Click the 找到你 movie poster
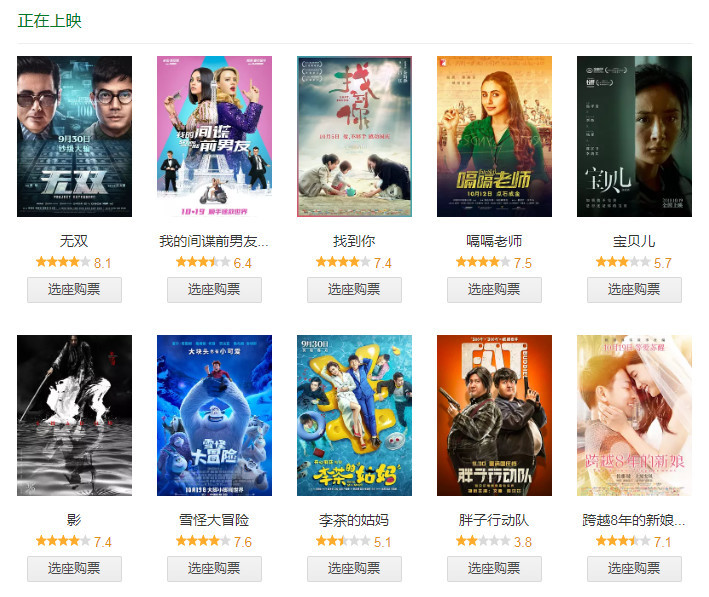The height and width of the screenshot is (597, 709). coord(354,136)
